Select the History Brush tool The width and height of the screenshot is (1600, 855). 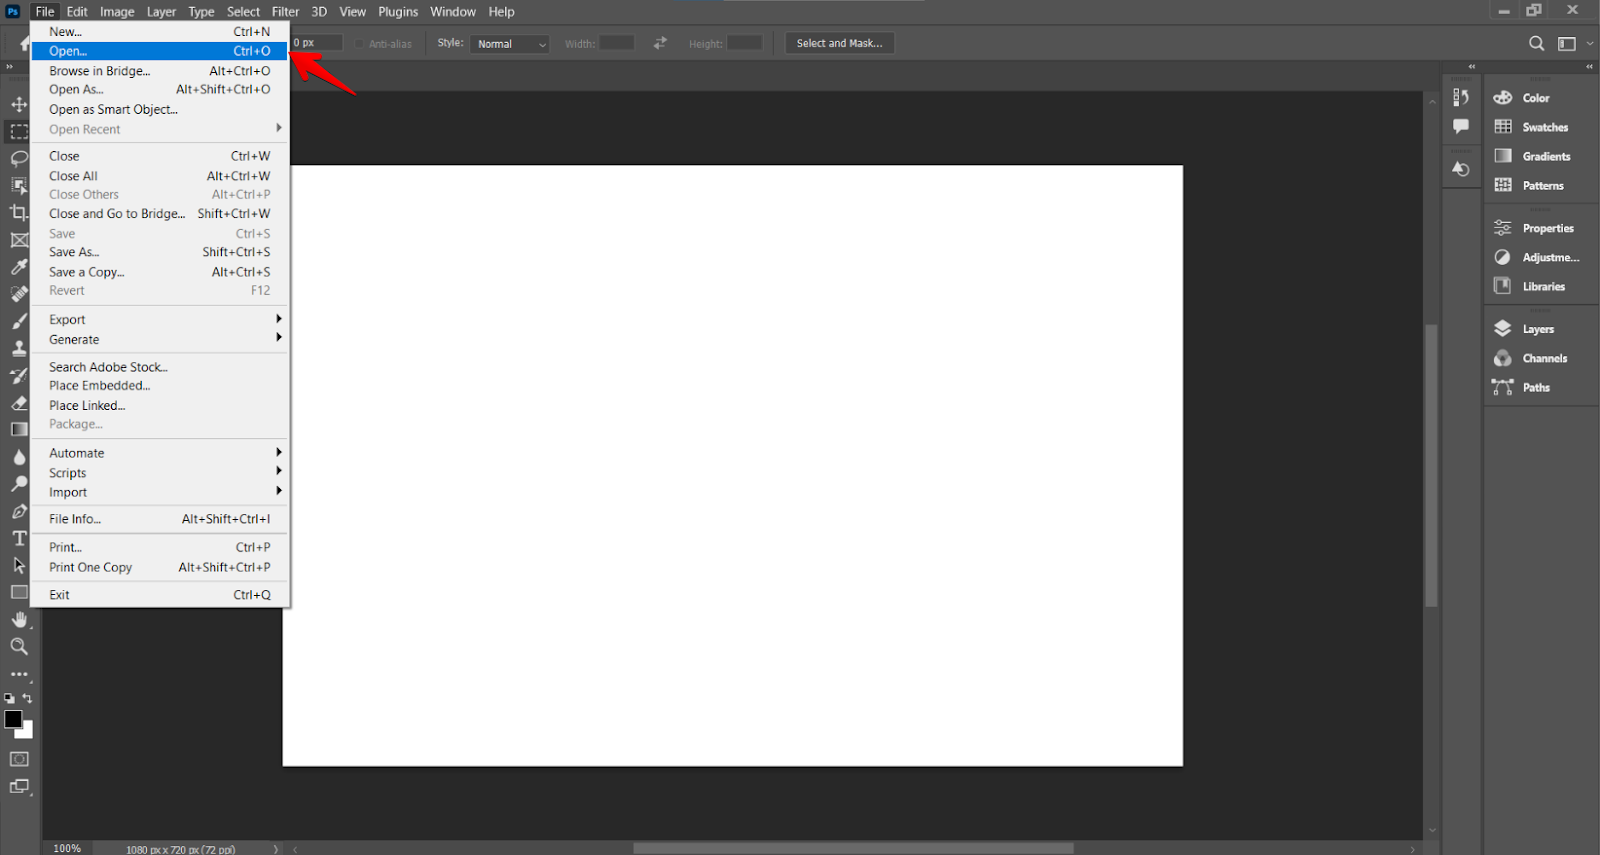pos(19,376)
